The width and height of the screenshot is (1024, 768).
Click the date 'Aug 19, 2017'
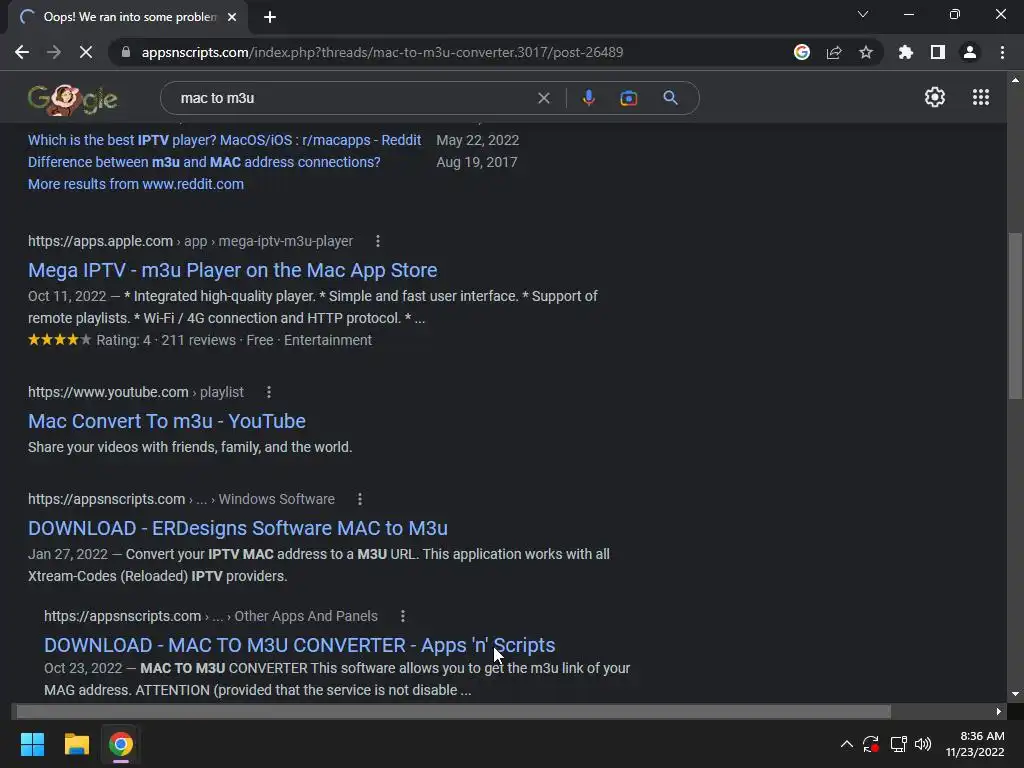pos(477,162)
